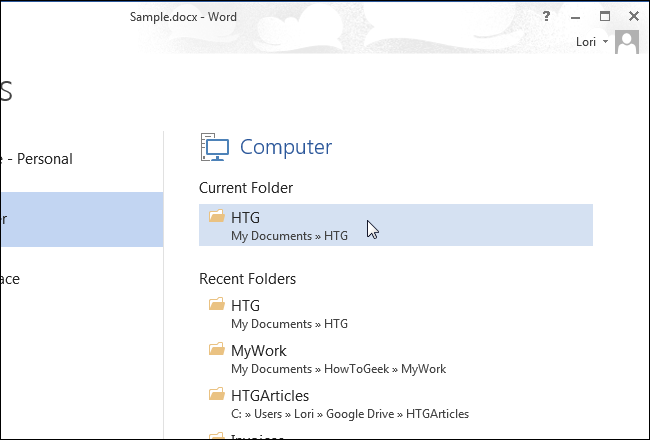Click the large Computer monitor icon
The width and height of the screenshot is (650, 440).
[x=214, y=147]
